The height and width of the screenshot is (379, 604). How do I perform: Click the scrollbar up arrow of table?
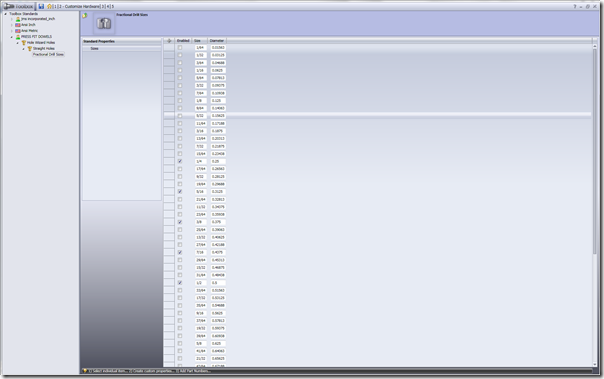click(595, 46)
